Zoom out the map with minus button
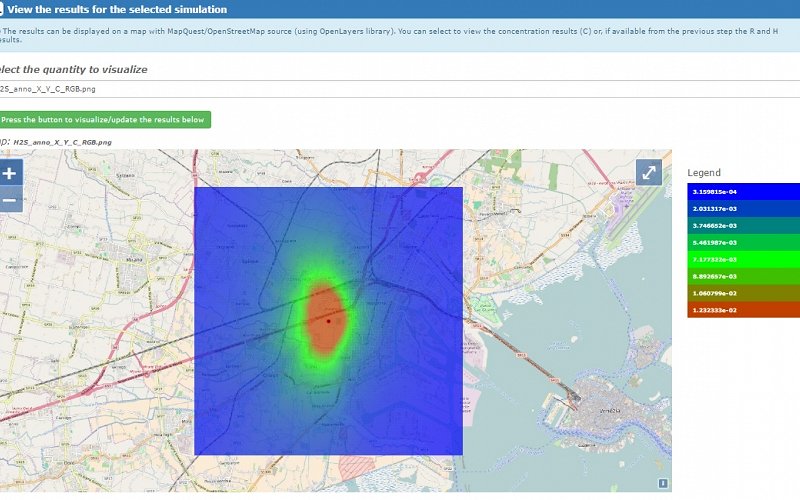800x500 pixels. click(x=9, y=200)
